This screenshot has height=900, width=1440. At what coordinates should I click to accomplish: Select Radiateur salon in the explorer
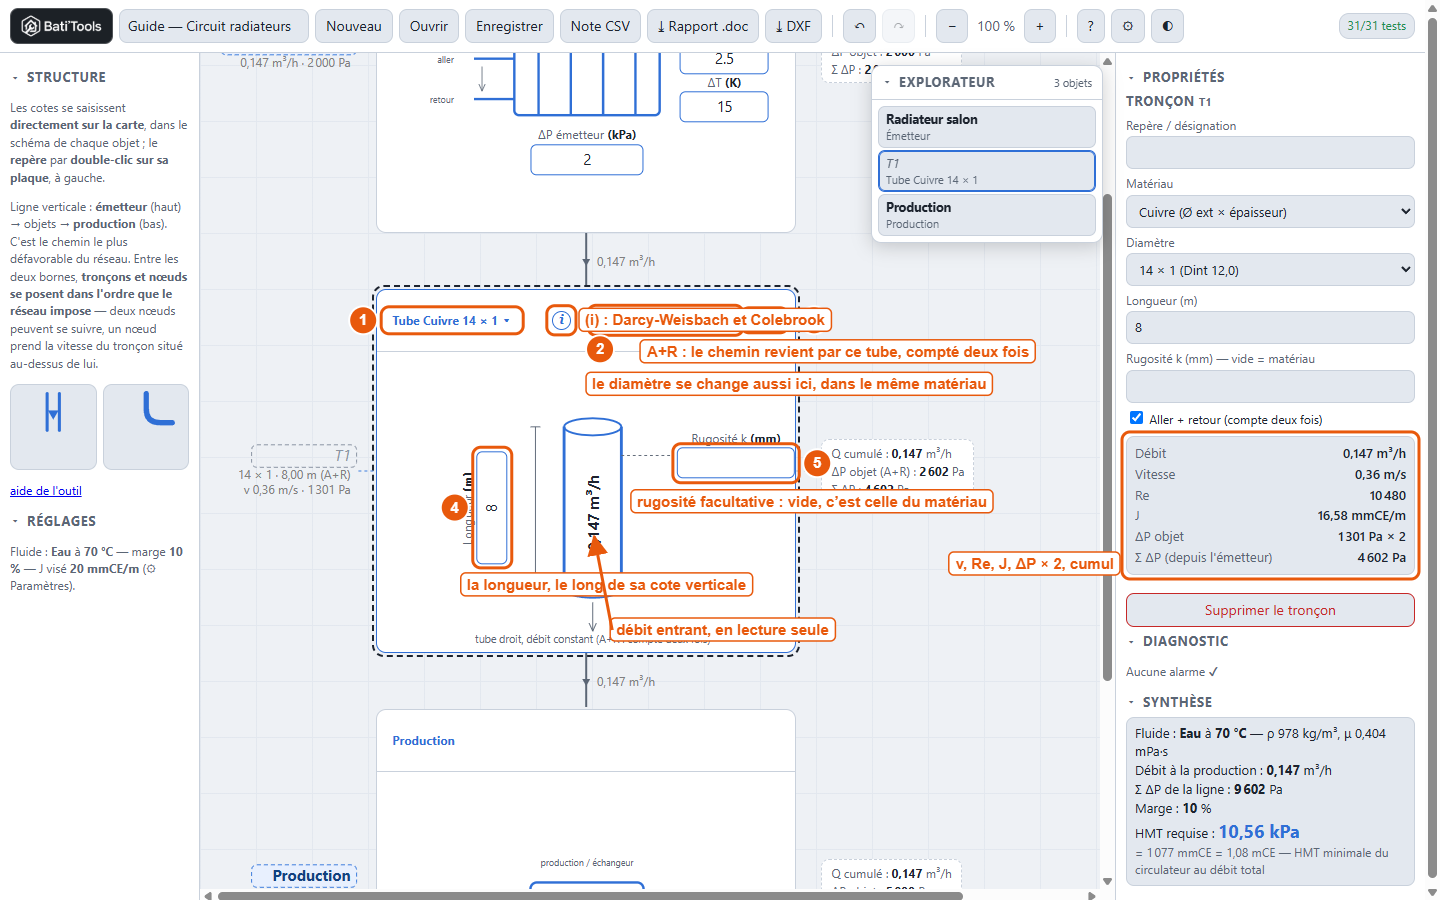pos(986,127)
